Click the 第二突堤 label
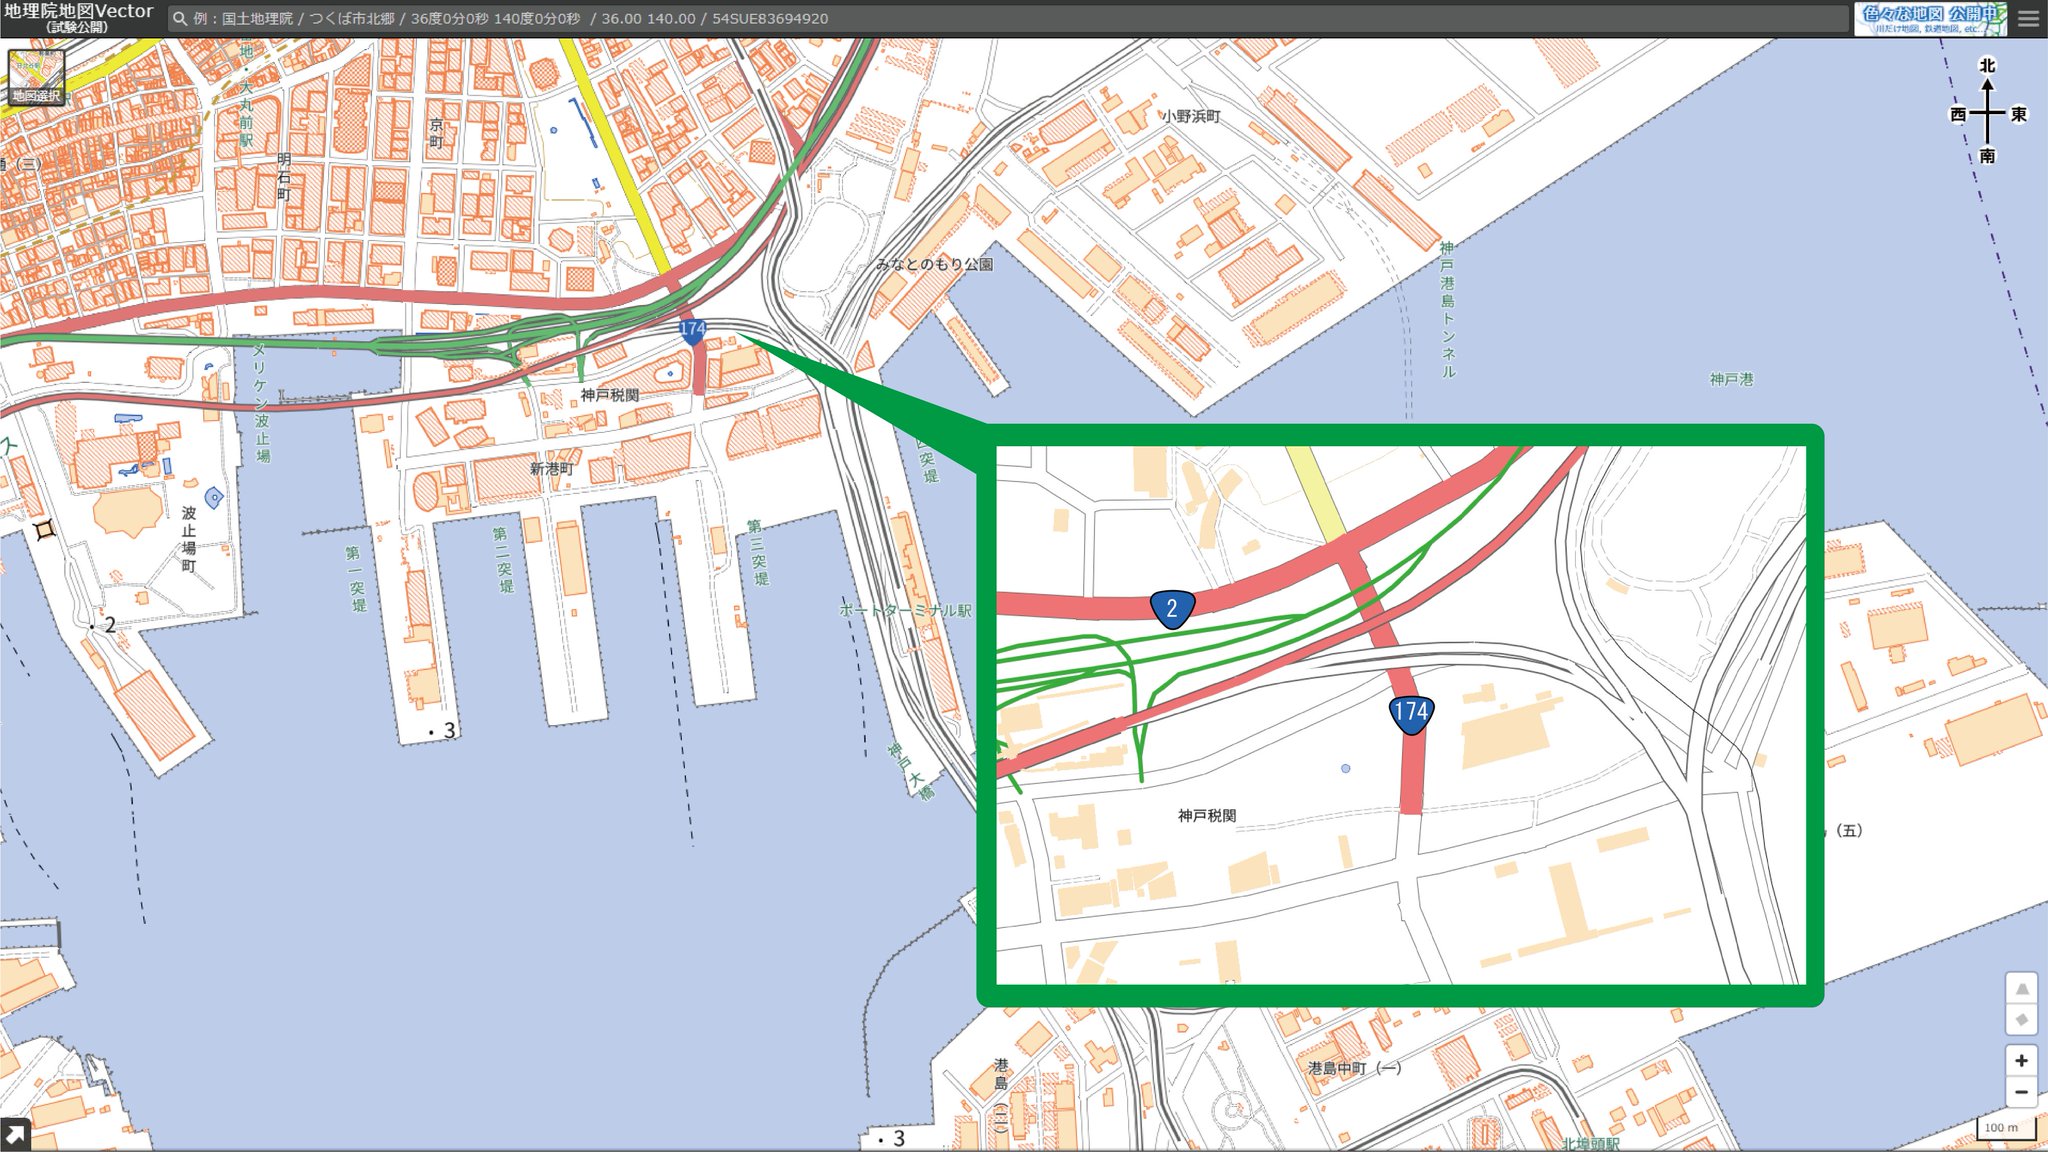 [503, 559]
